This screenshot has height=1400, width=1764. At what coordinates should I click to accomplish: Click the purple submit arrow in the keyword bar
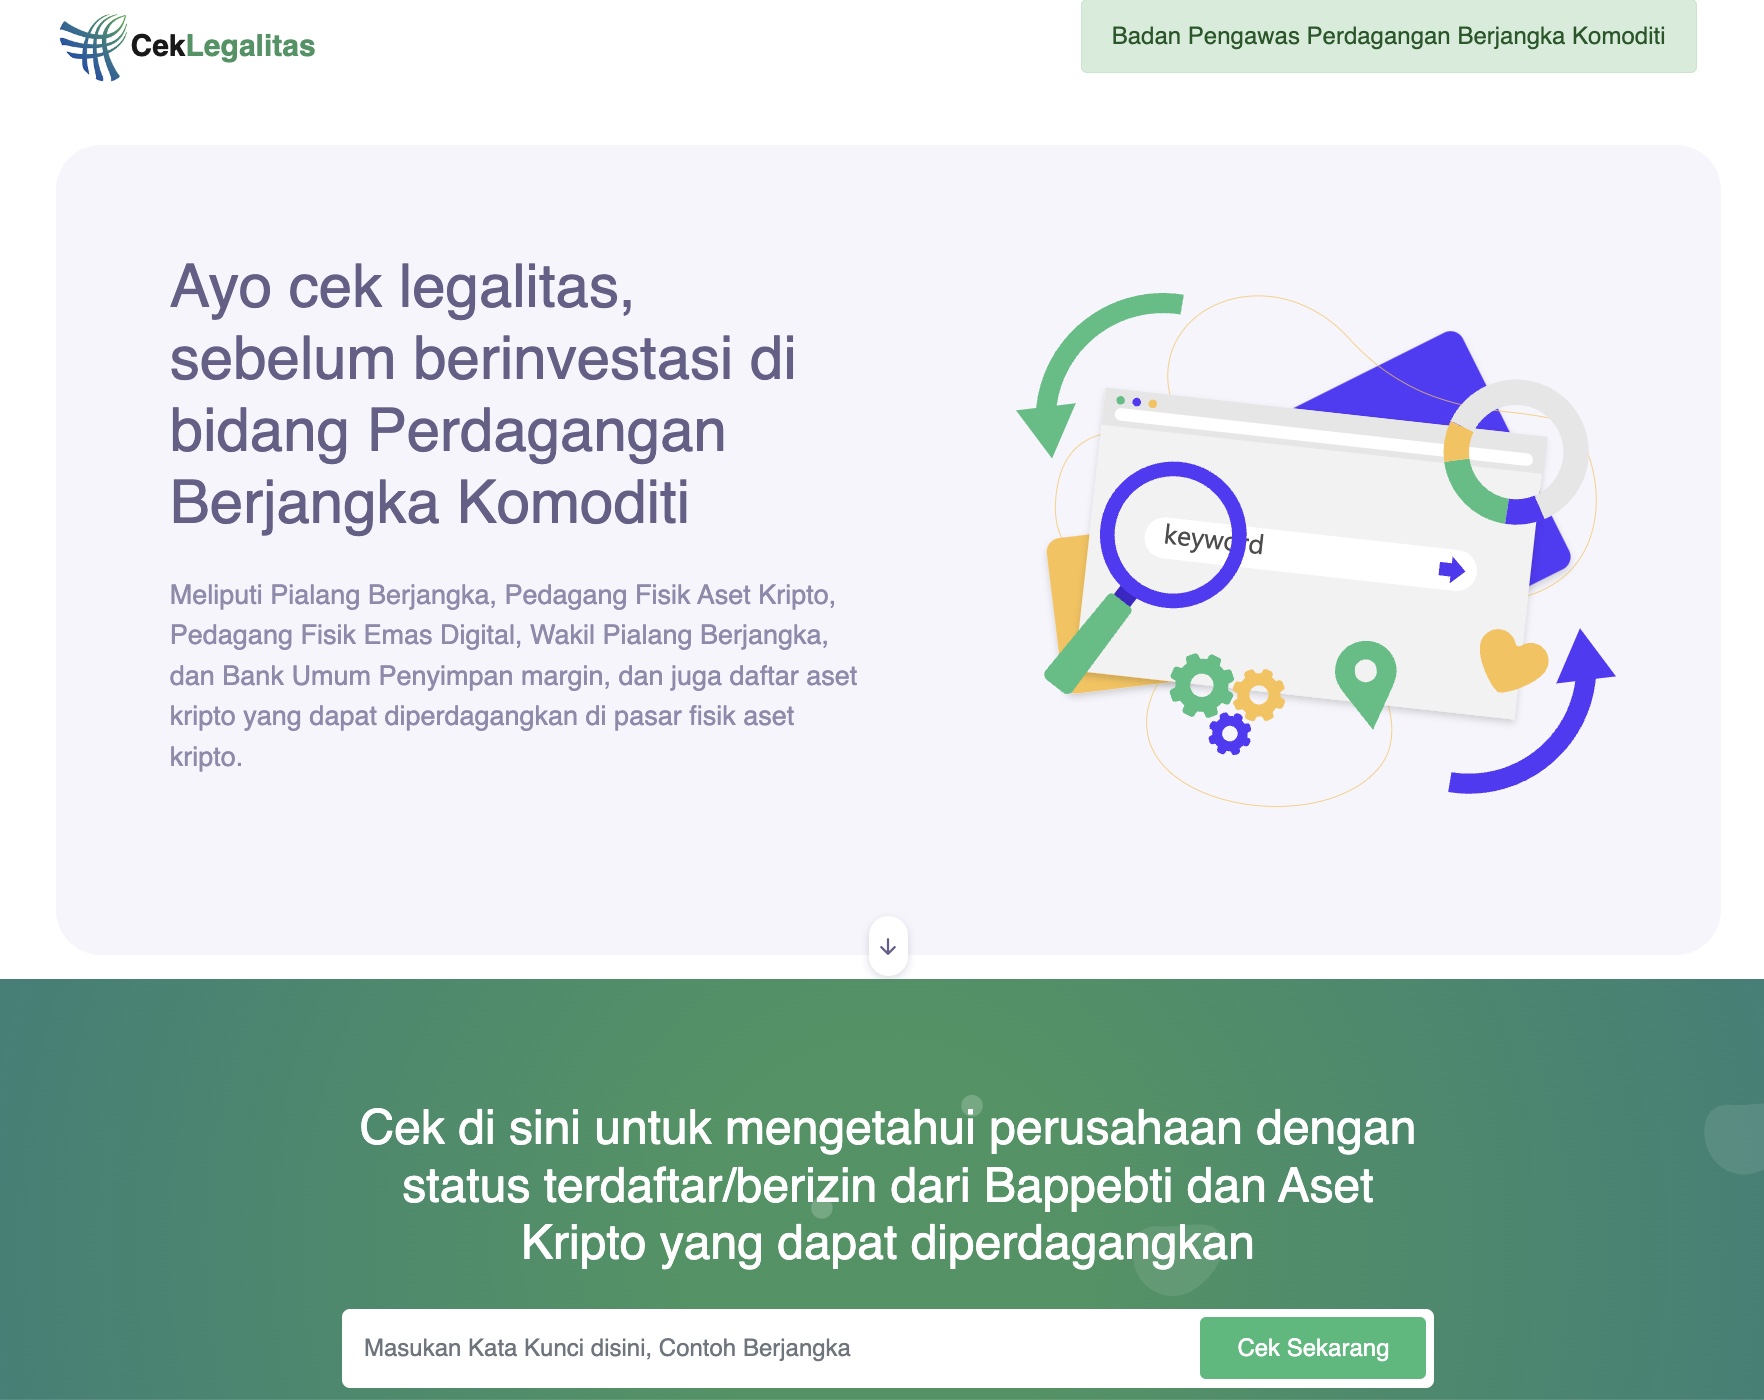1452,572
